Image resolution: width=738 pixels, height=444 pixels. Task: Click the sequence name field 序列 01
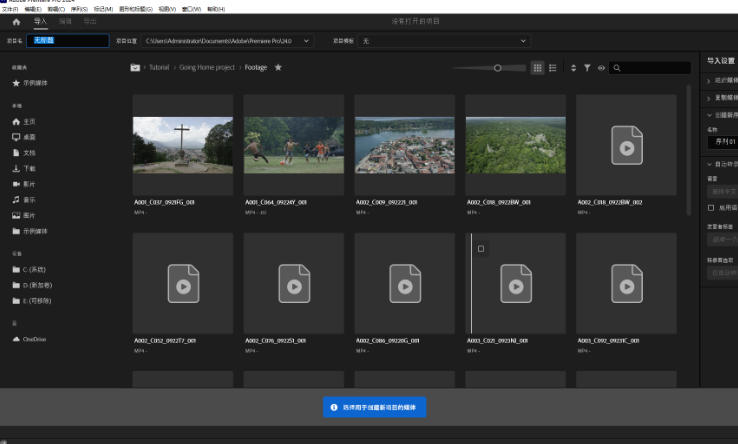pyautogui.click(x=722, y=141)
